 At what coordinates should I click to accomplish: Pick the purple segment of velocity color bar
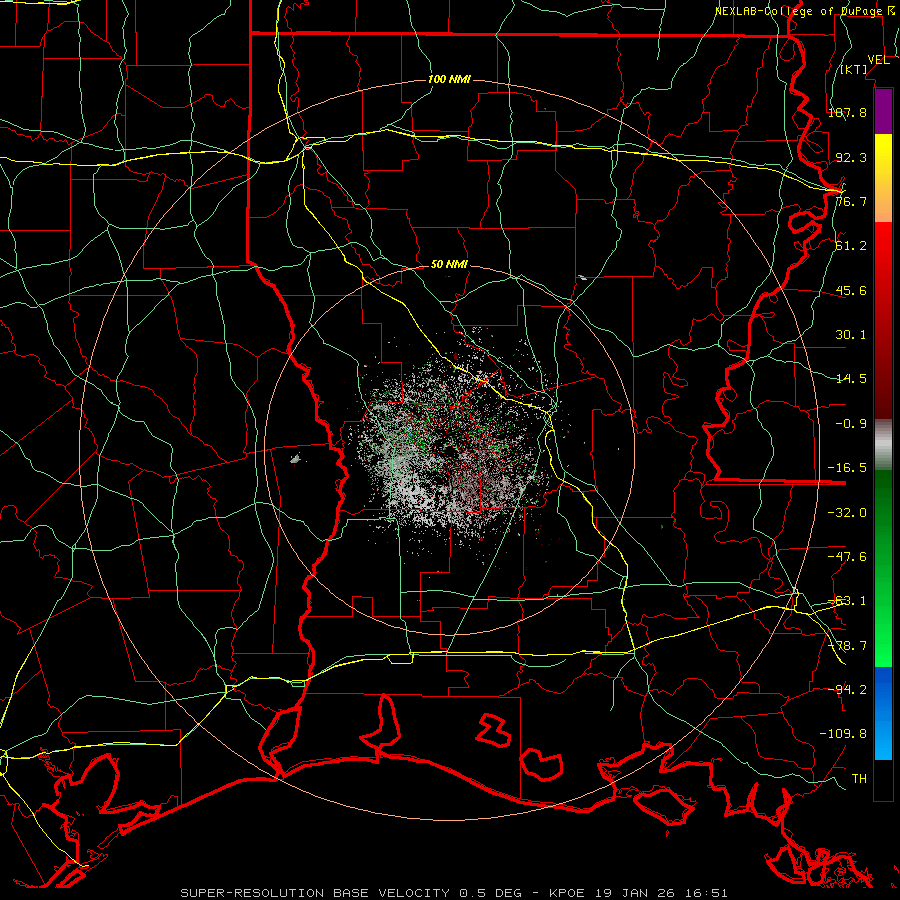883,112
